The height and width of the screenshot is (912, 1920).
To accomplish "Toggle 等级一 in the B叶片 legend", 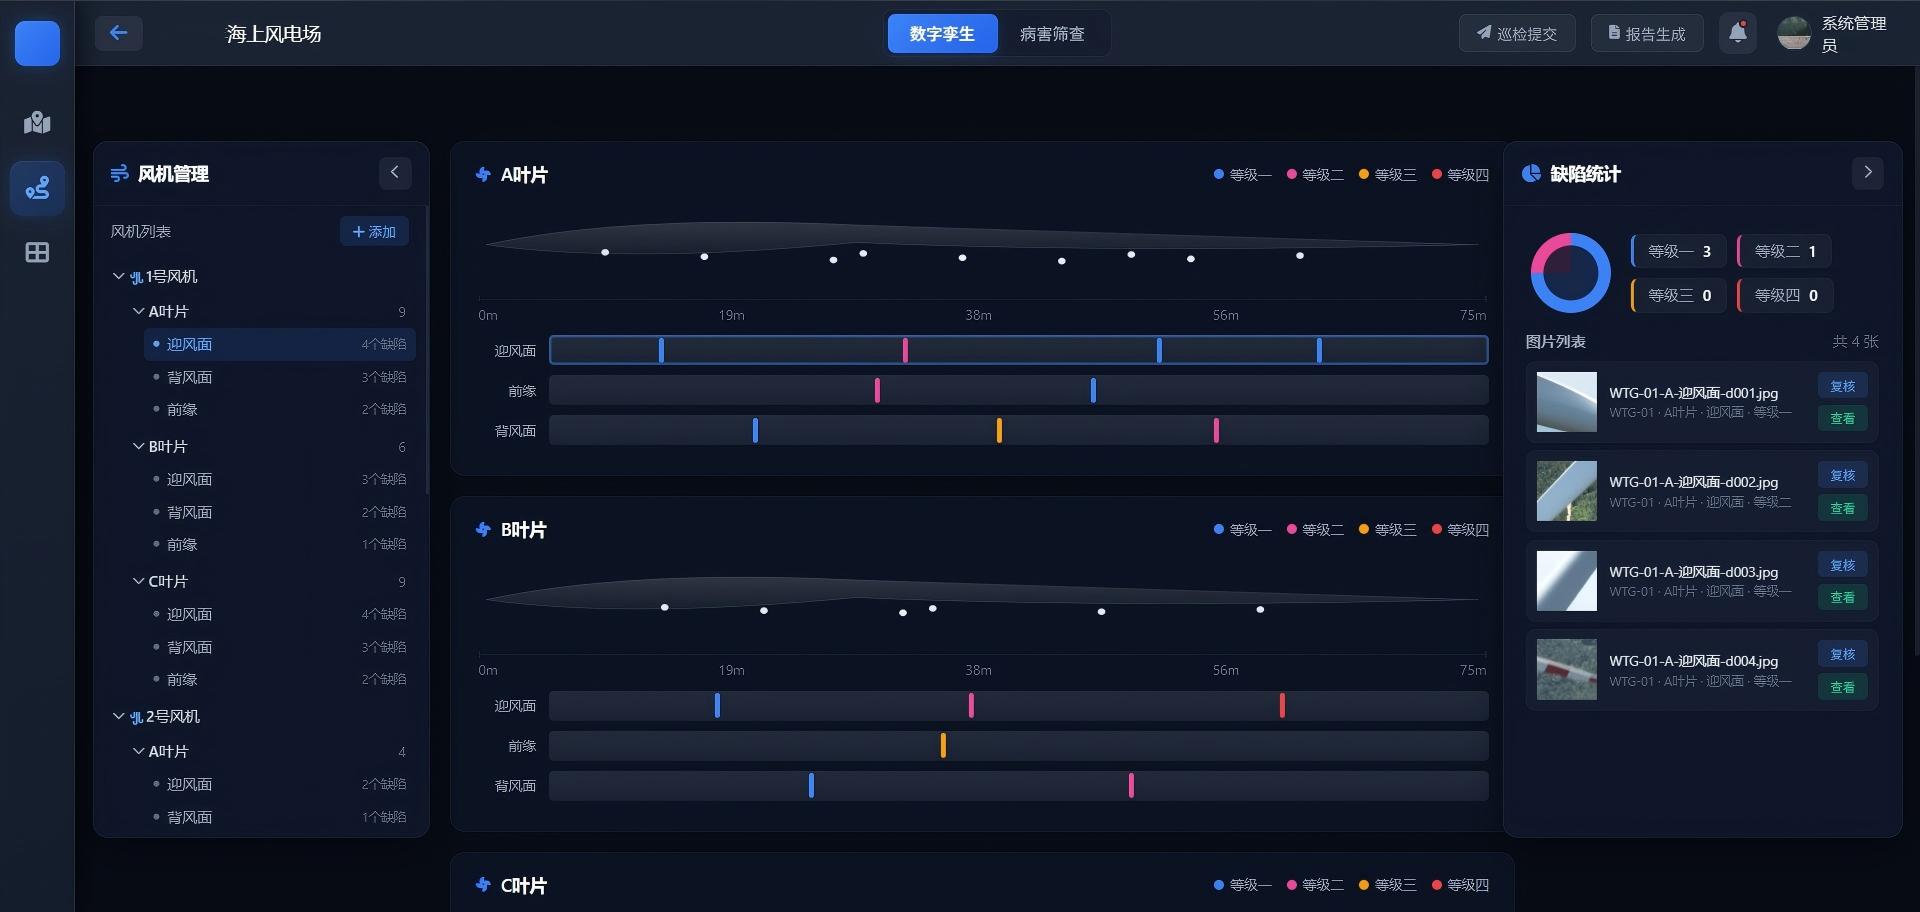I will pos(1242,530).
